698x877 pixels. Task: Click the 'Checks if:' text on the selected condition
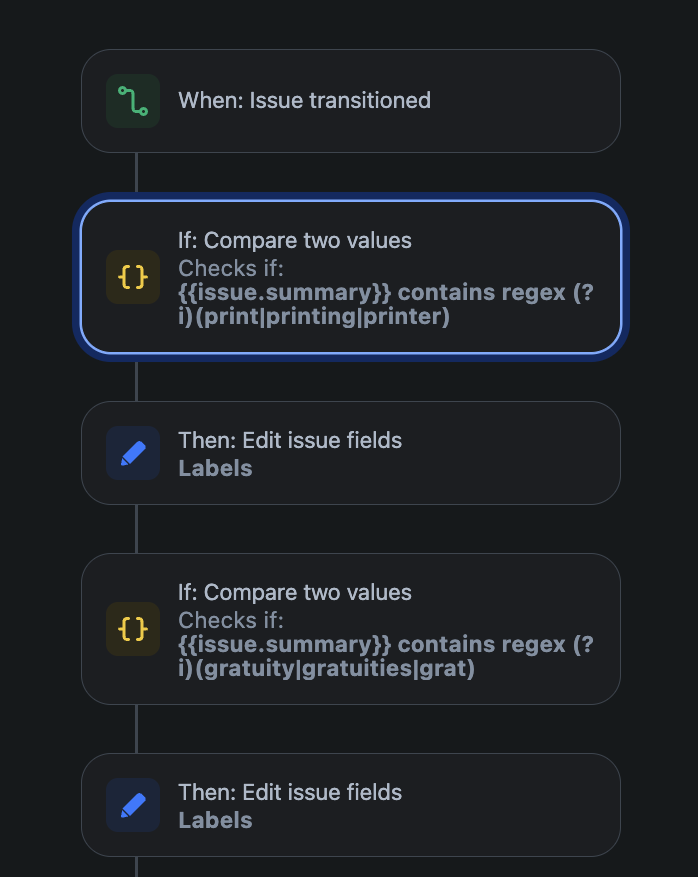pyautogui.click(x=222, y=268)
